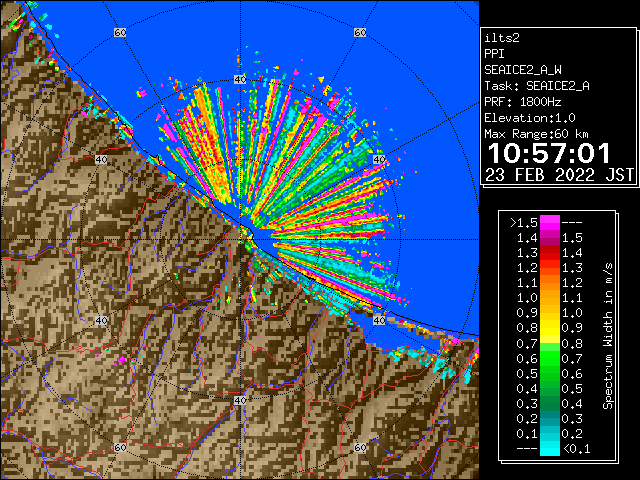640x480 pixels.
Task: Pick the bright green legend swatch between 0.6 and 0.7
Action: (x=550, y=358)
